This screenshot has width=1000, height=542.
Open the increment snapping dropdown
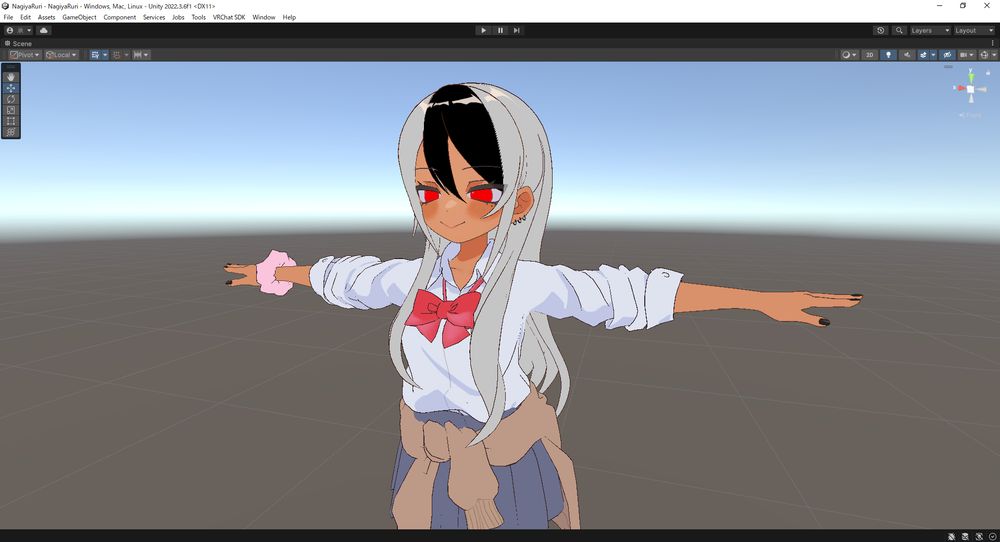(x=141, y=55)
